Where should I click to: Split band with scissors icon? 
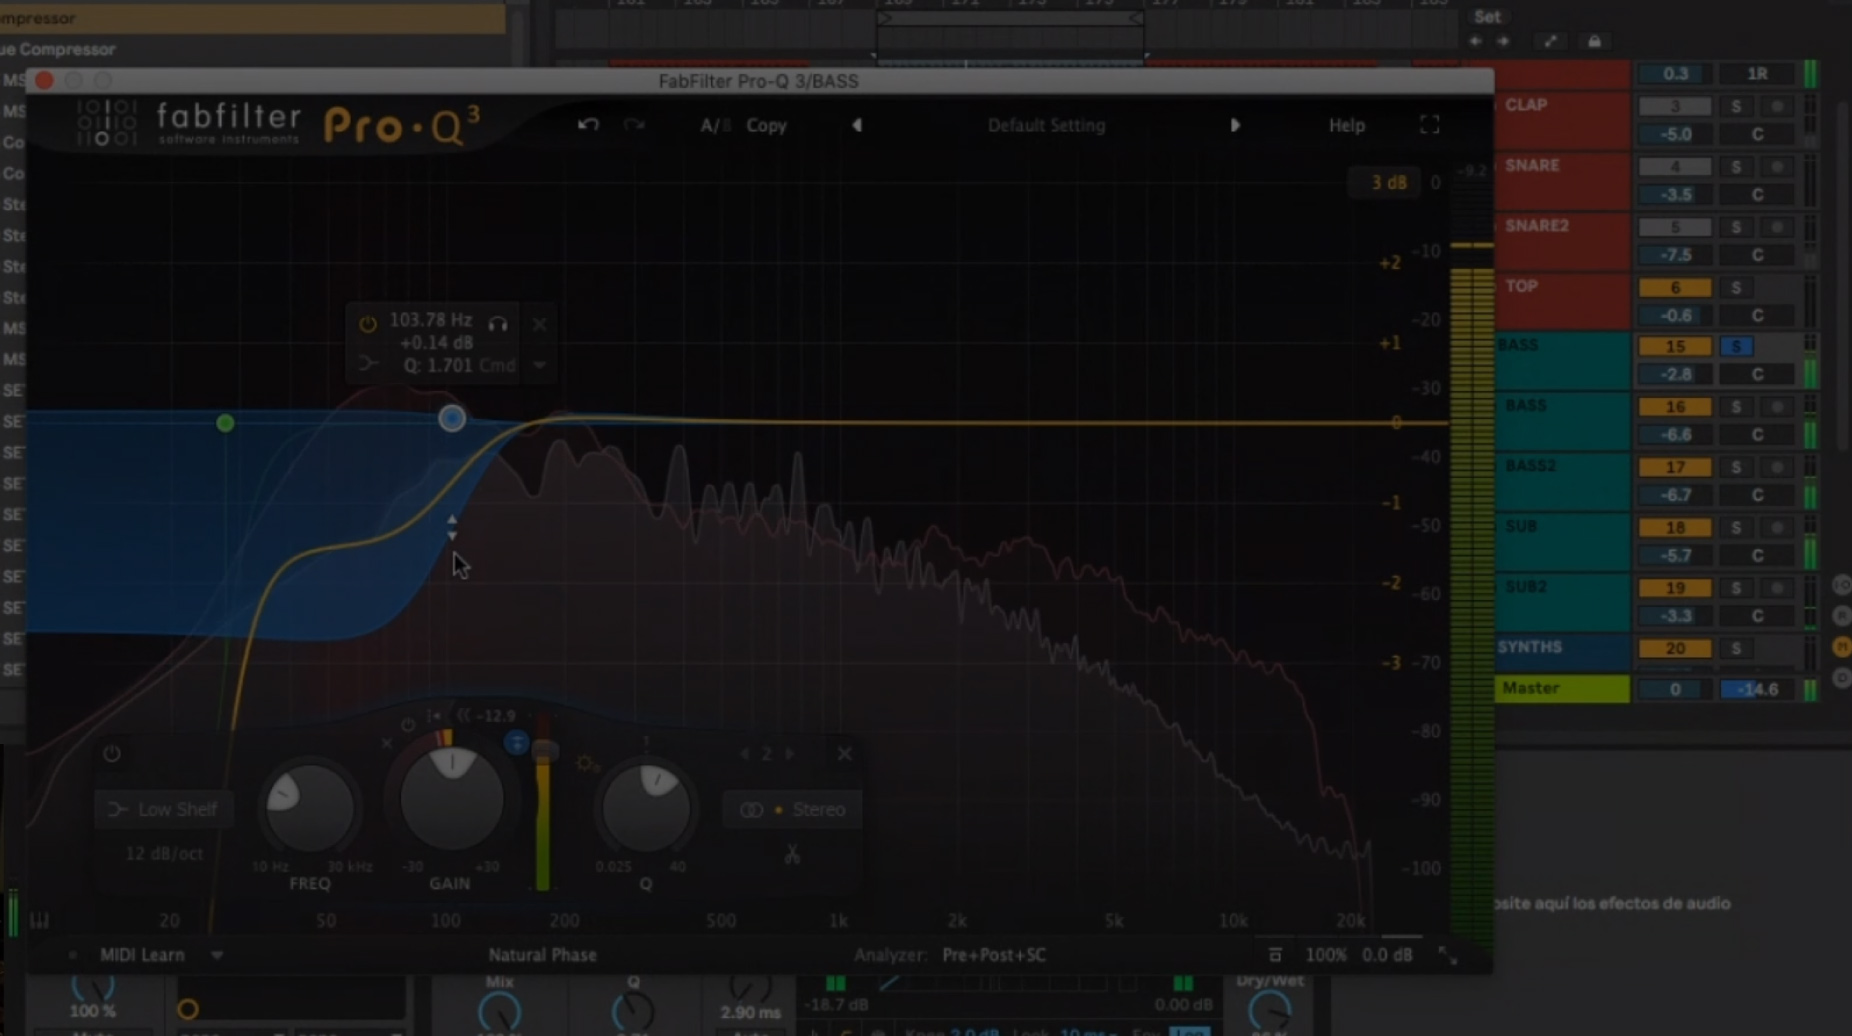pos(792,855)
